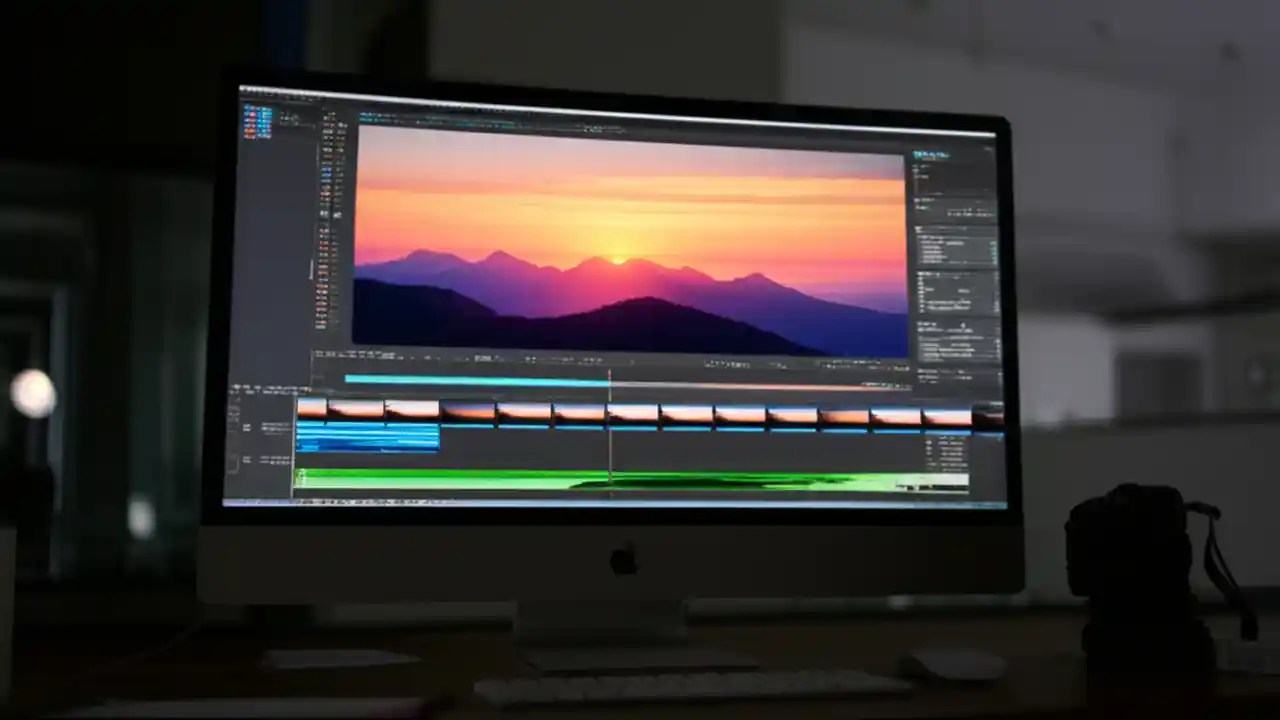Click the blue clip icon in the project bin
Screen dimensions: 1280x720
(258, 120)
